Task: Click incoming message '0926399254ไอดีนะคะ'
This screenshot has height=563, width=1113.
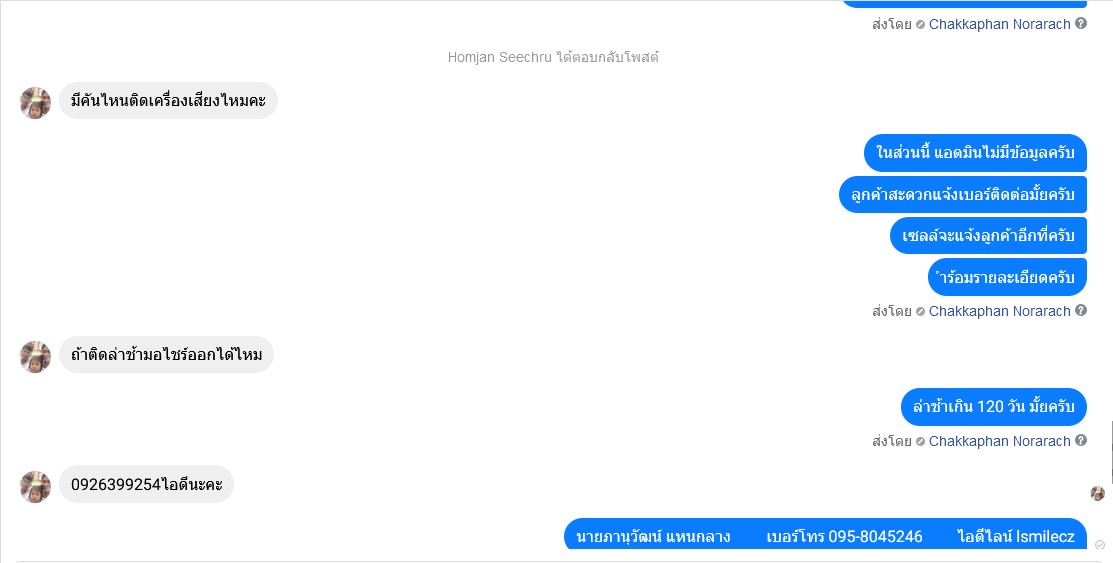Action: (x=146, y=484)
